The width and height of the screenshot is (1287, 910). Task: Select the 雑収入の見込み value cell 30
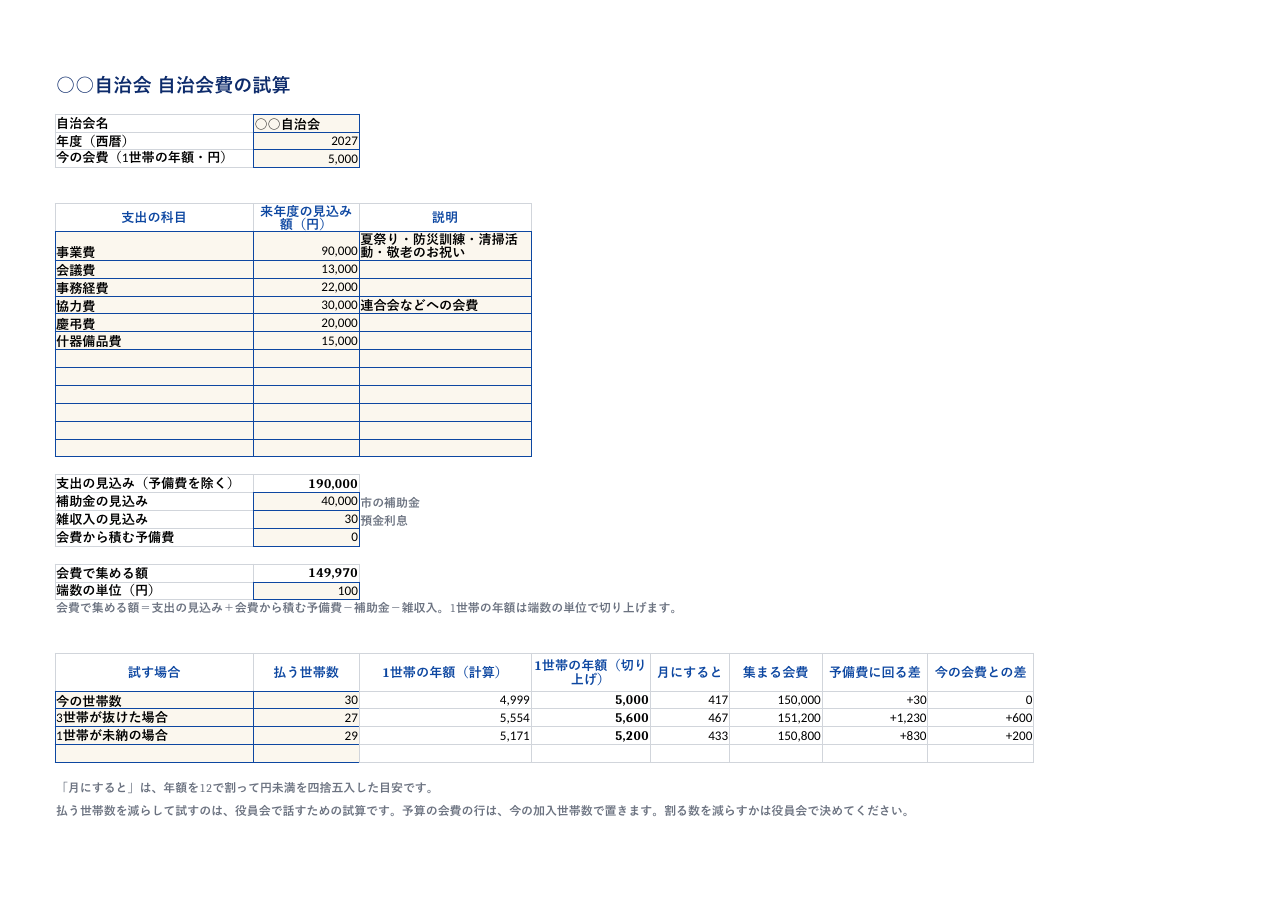(x=306, y=520)
